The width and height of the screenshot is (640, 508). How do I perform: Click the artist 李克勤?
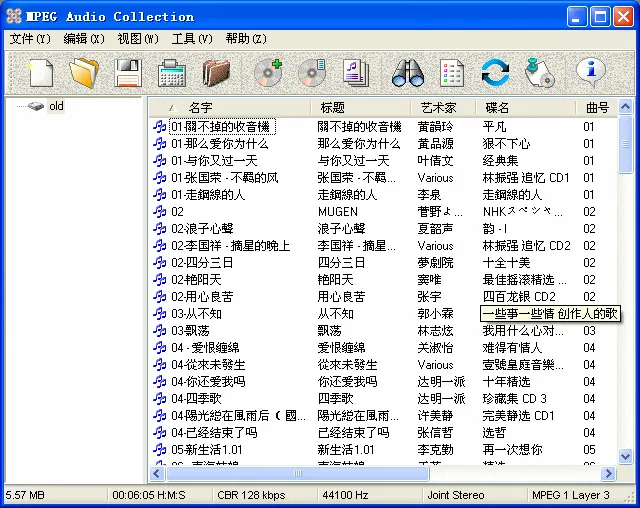(x=436, y=449)
